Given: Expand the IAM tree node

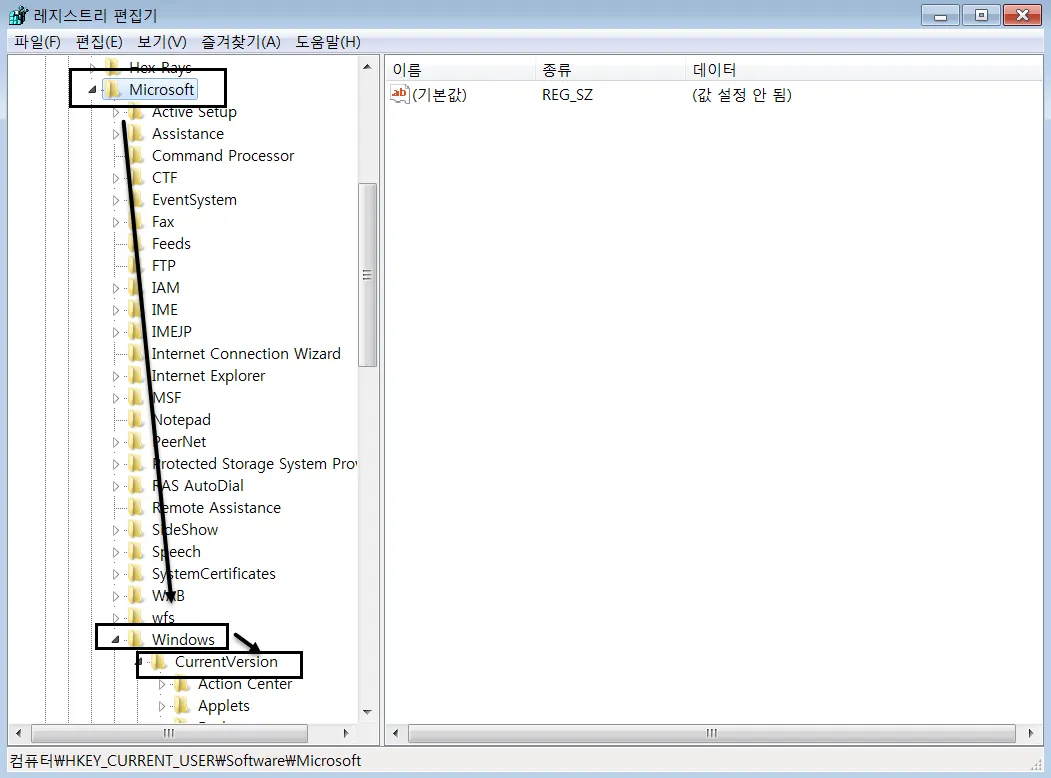Looking at the screenshot, I should coord(115,288).
